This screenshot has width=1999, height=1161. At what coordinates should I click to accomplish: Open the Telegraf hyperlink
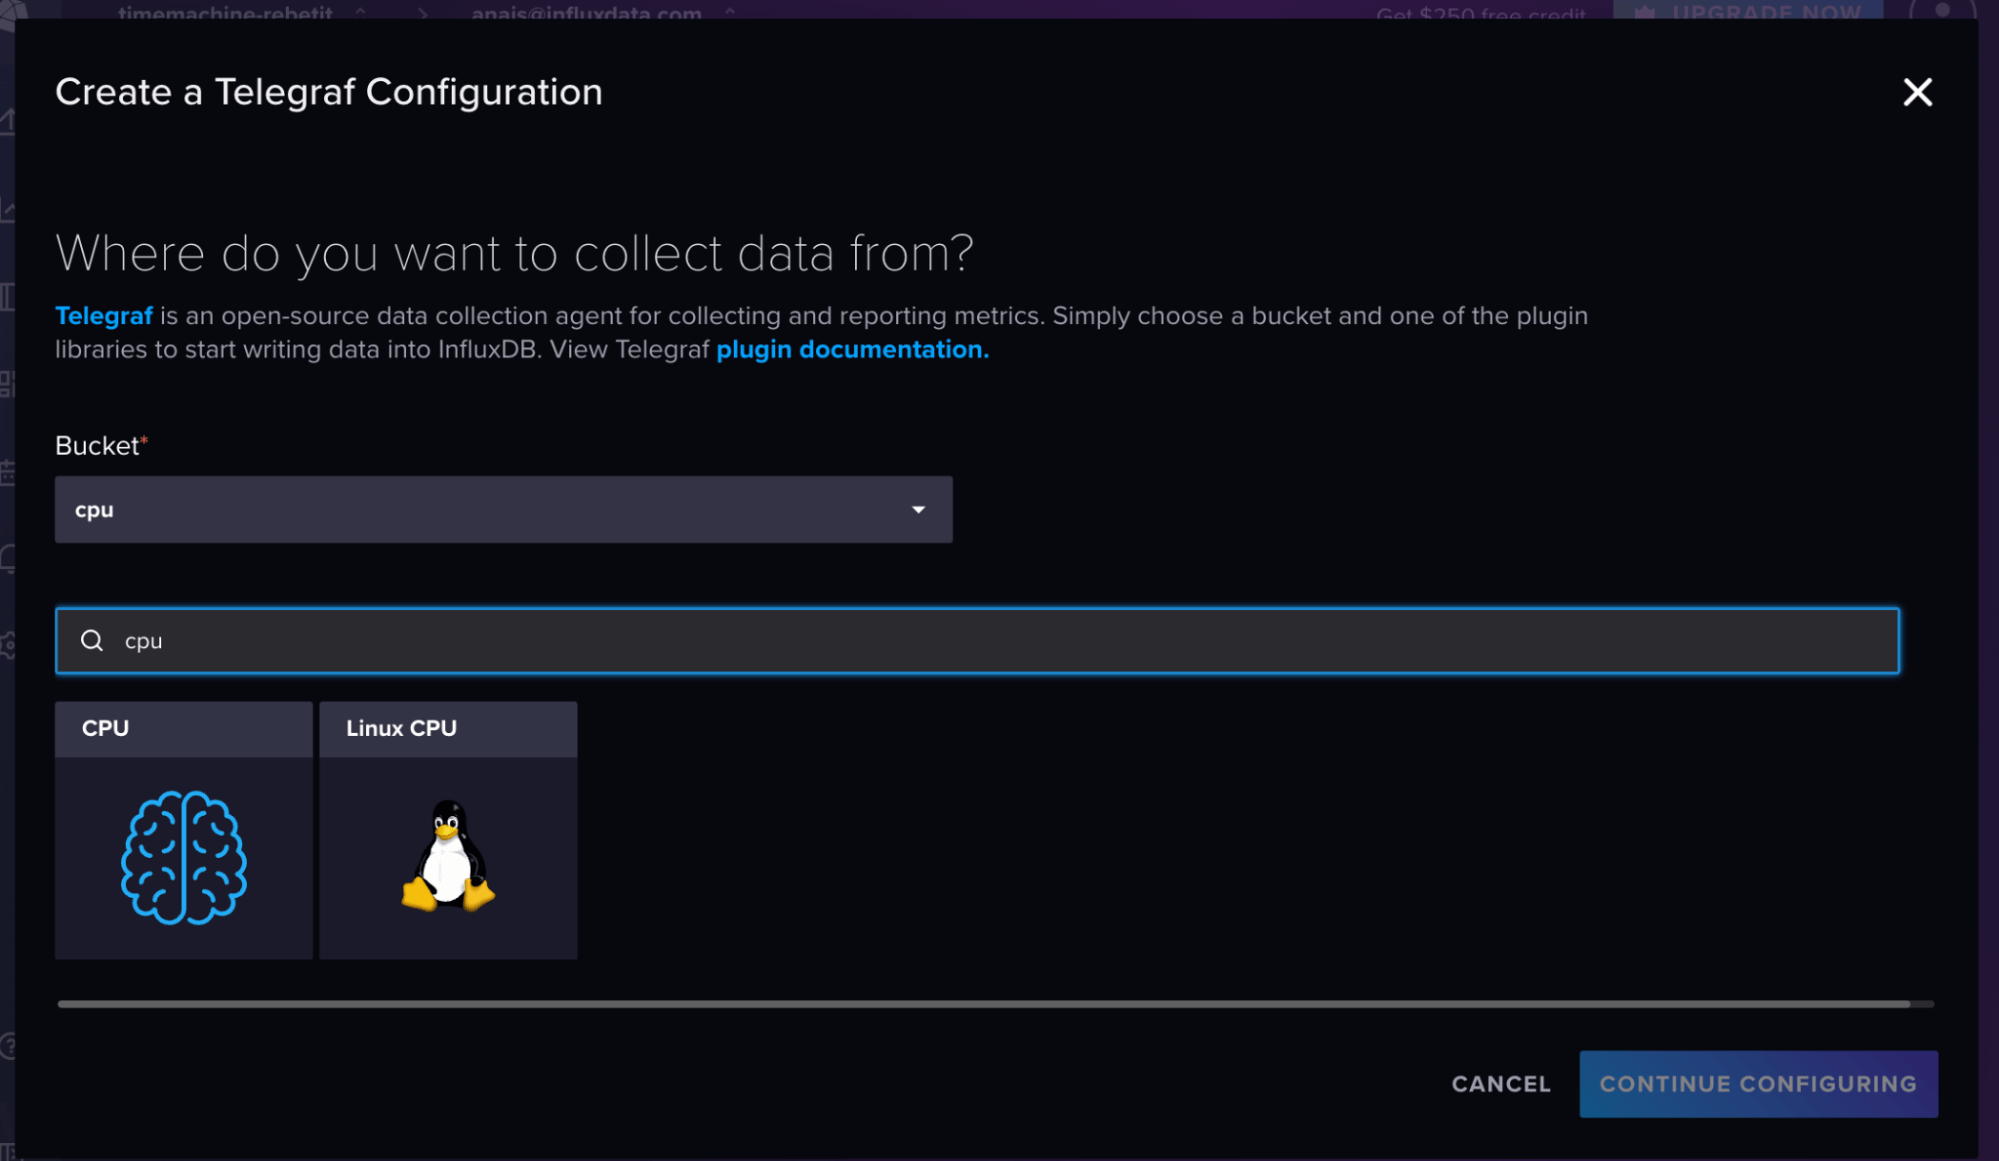click(103, 316)
